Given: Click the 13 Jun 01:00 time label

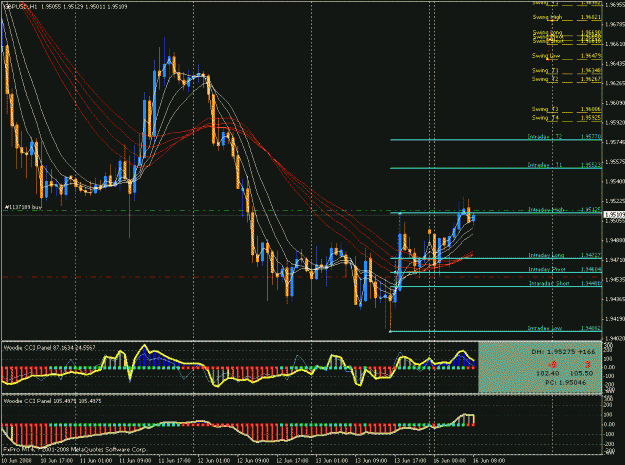Looking at the screenshot, I should coord(332,461).
